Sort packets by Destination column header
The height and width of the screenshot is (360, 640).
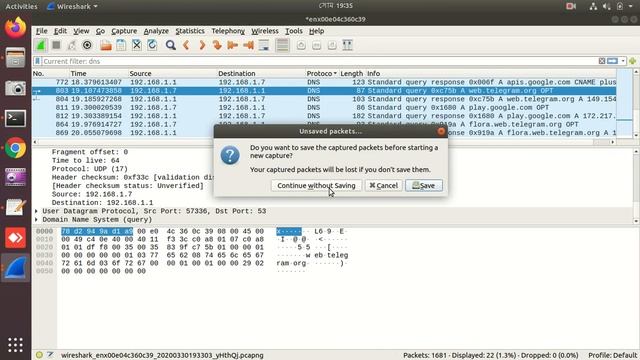coord(261,73)
